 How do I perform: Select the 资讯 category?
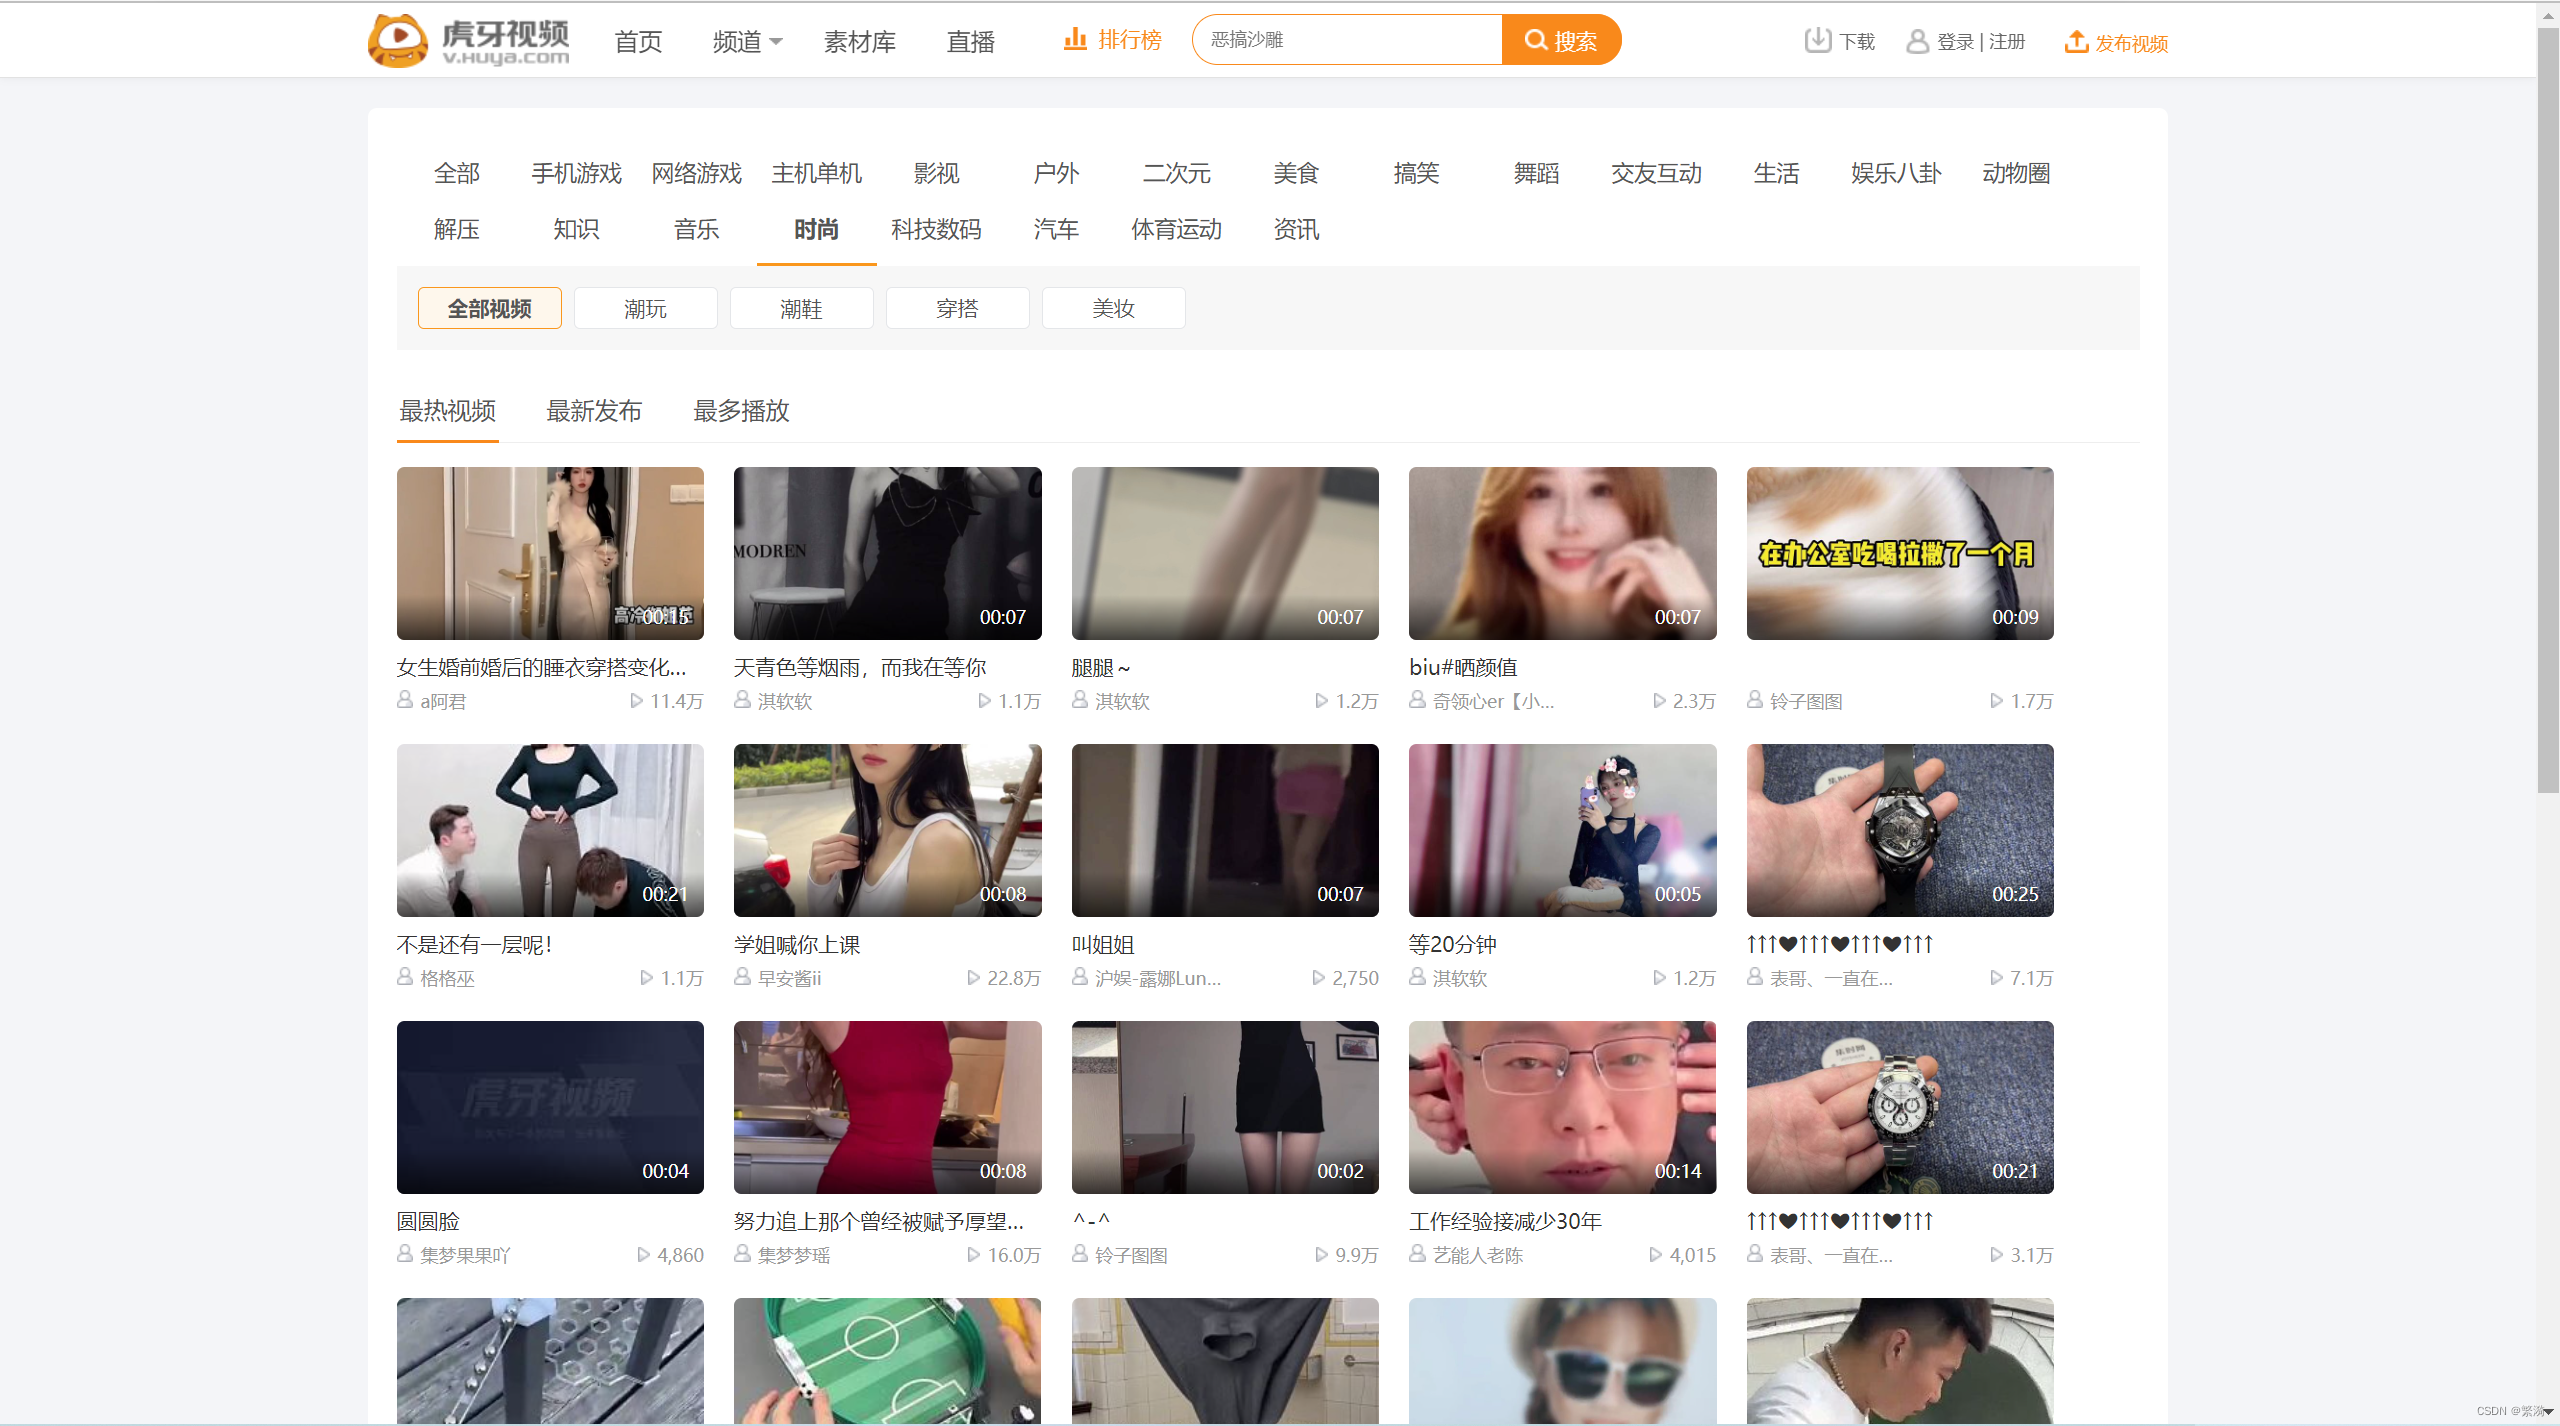coord(1297,229)
